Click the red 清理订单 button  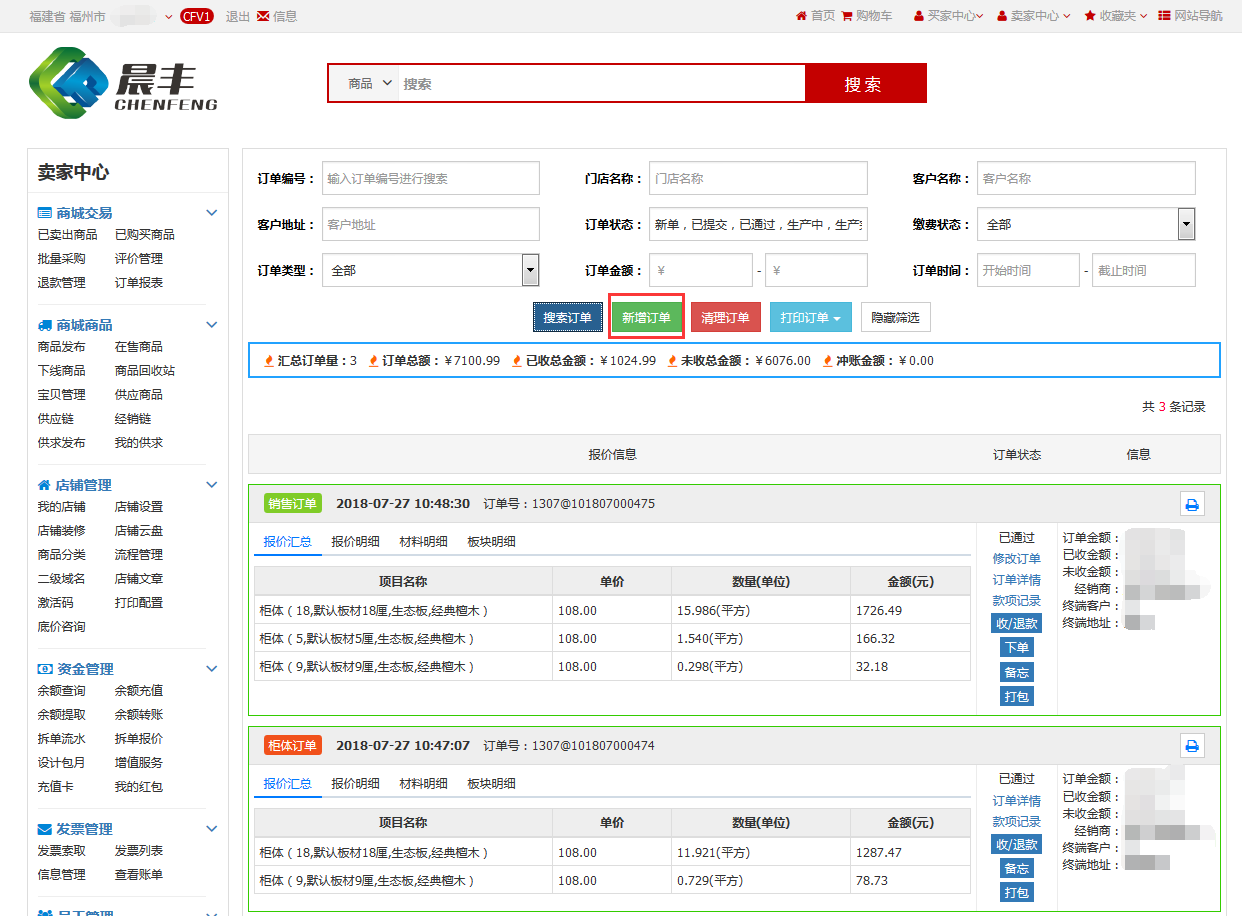click(725, 318)
